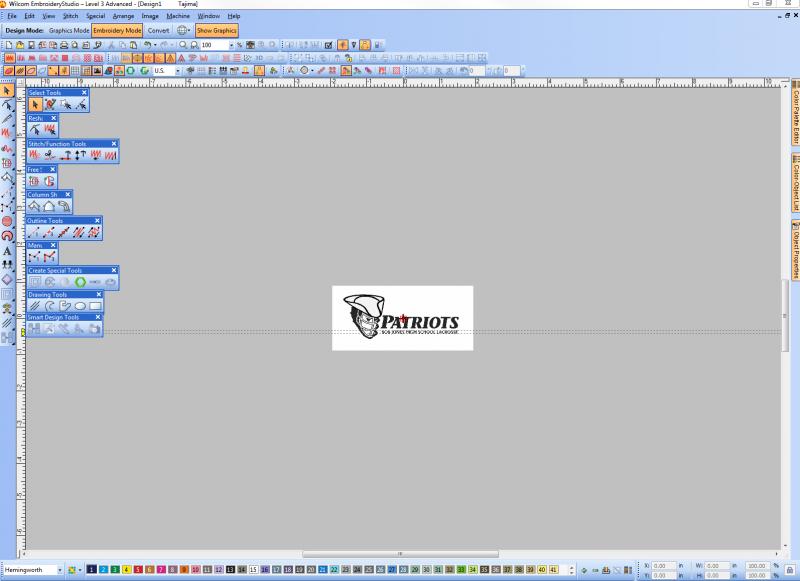800x581 pixels.
Task: Select red thread color swatch 5
Action: (138, 569)
